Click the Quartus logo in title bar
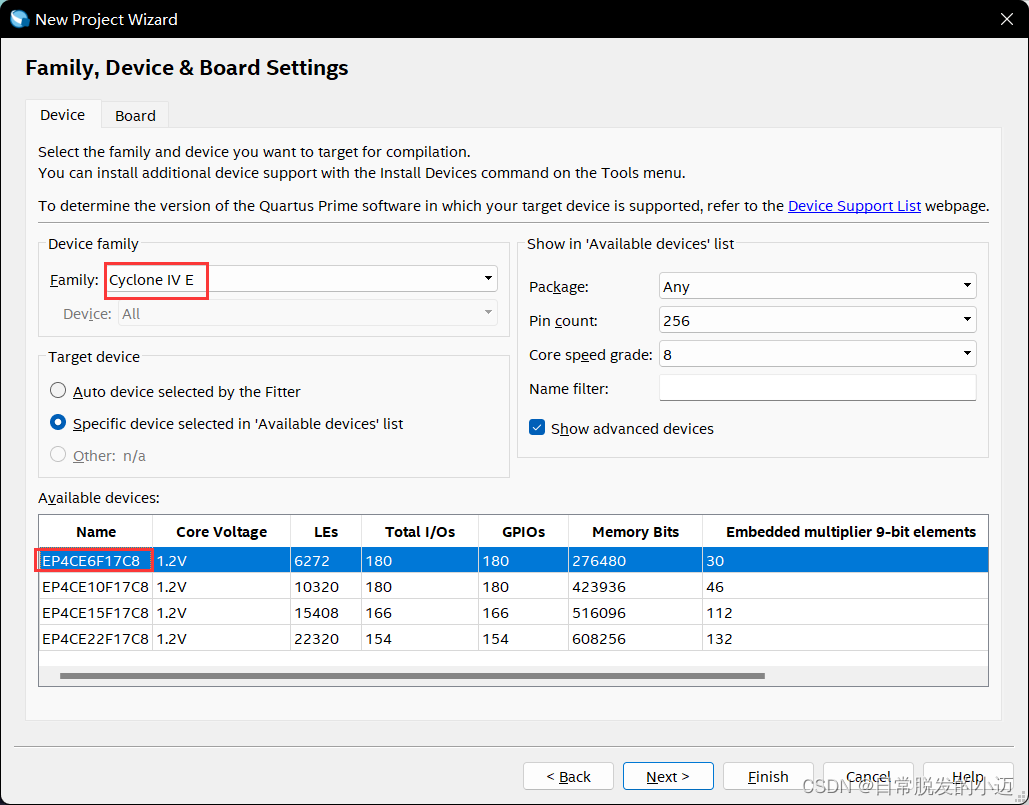 click(19, 19)
